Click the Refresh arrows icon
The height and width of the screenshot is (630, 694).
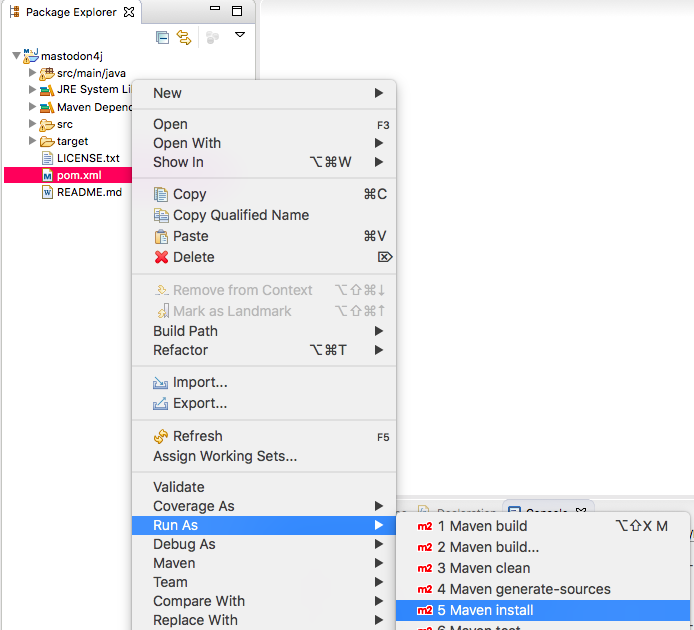coord(161,437)
